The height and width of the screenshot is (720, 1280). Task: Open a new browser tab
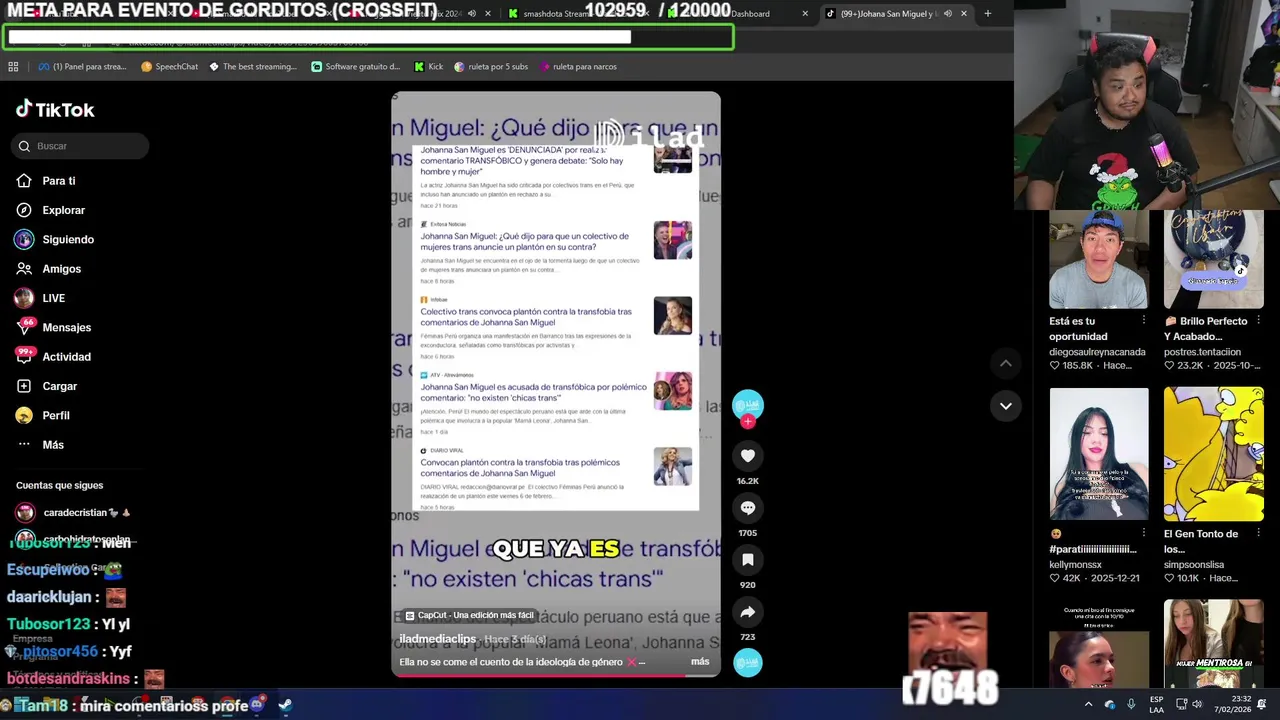(x=988, y=14)
